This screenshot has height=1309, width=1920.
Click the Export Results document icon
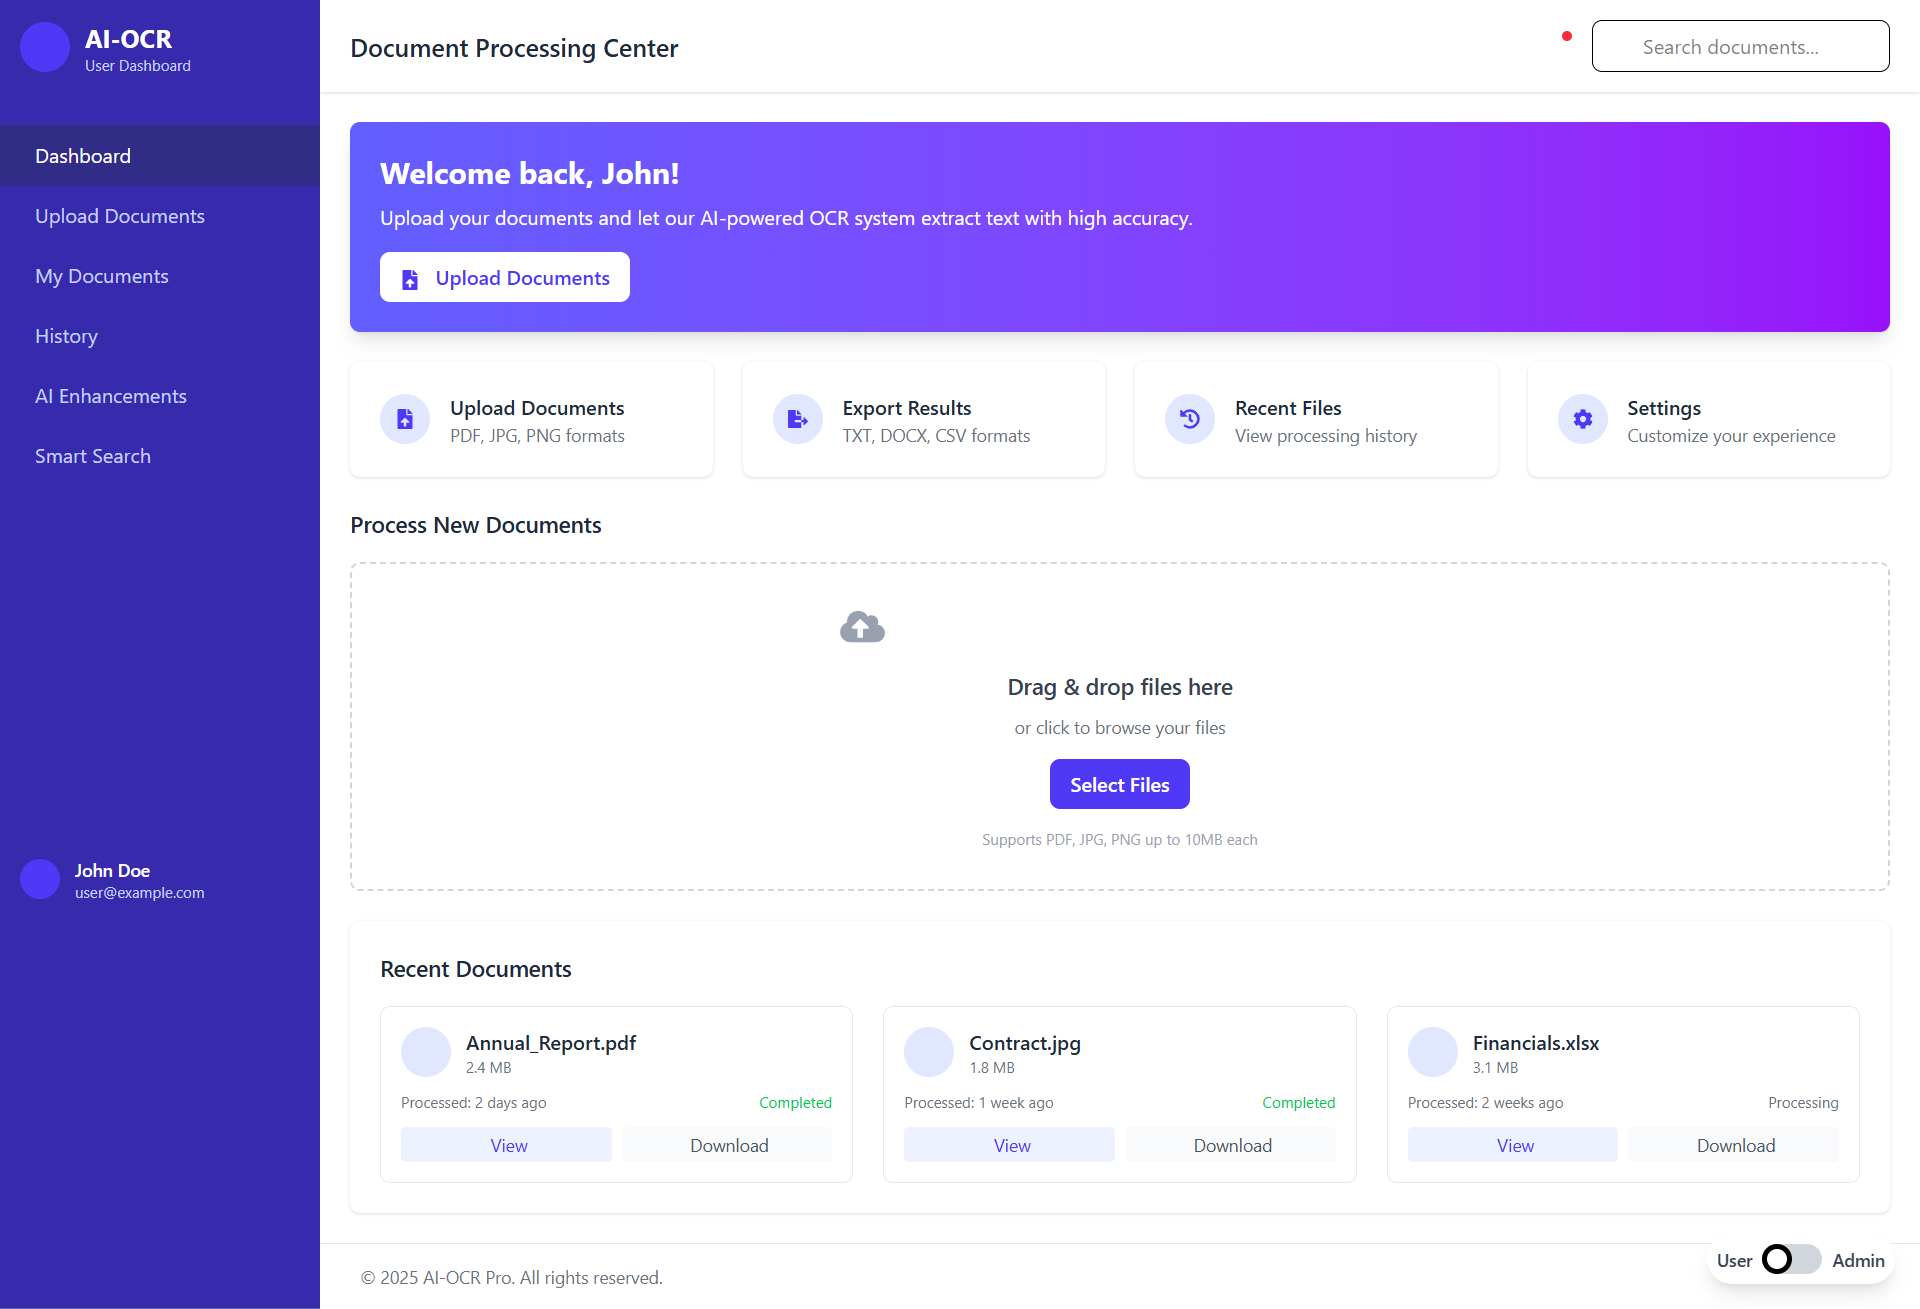pos(797,419)
